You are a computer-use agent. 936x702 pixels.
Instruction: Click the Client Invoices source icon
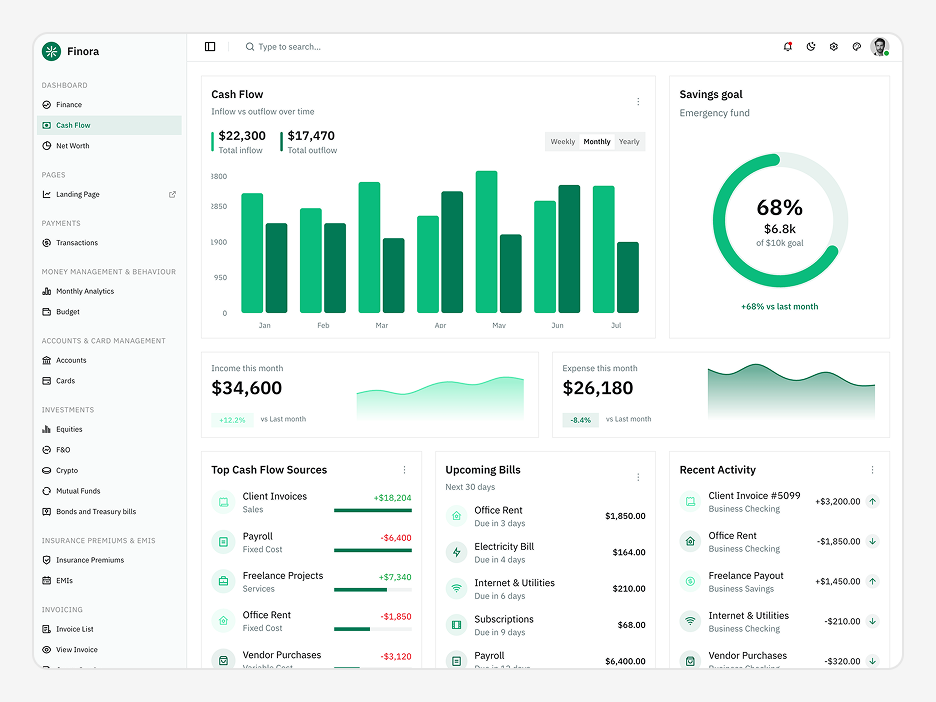(223, 502)
